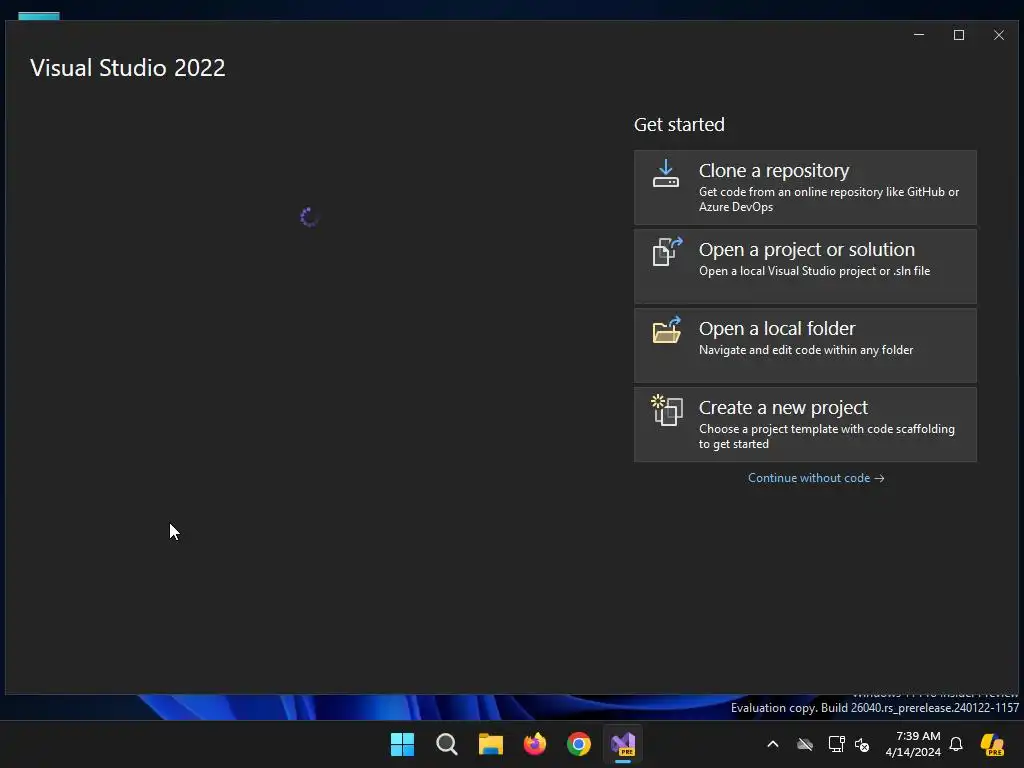
Task: Click the muted volume tray icon
Action: tap(862, 744)
